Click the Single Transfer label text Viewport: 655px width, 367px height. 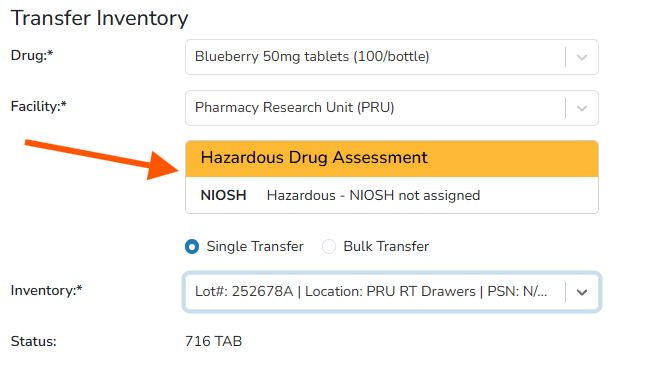255,246
